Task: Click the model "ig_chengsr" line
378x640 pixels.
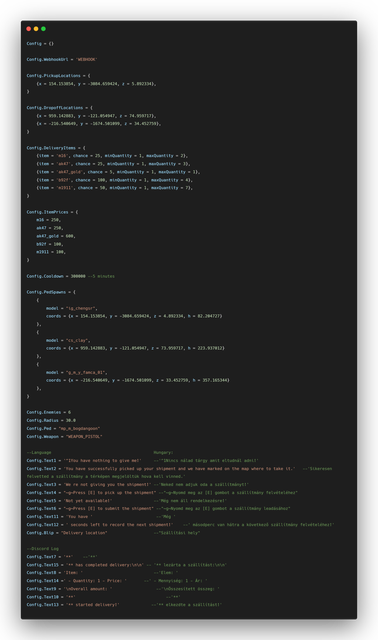Action: click(x=71, y=308)
